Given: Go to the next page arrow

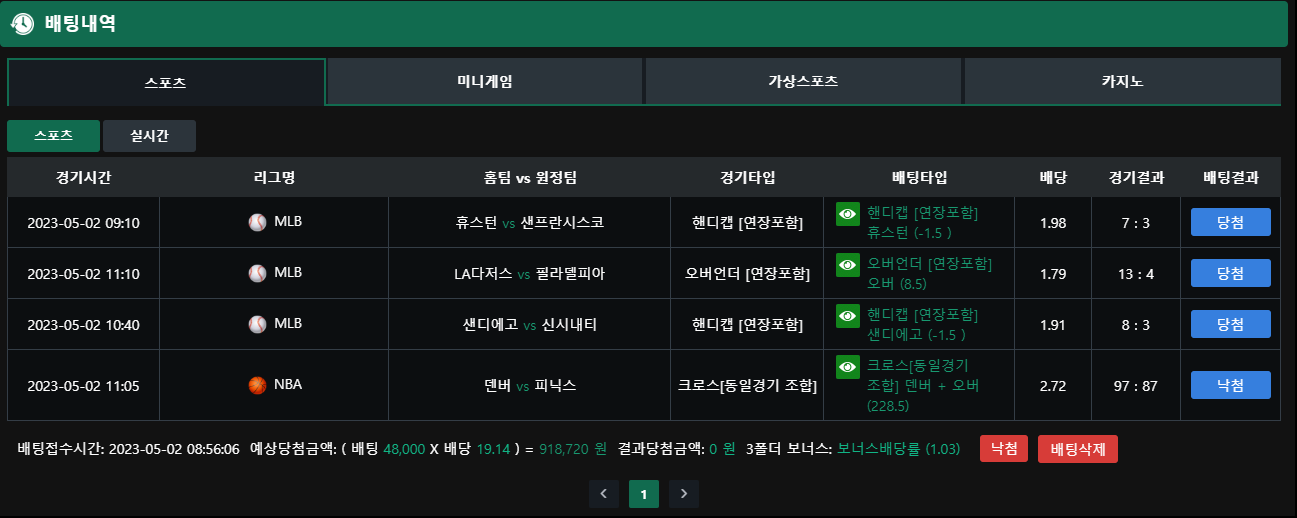Looking at the screenshot, I should click(x=684, y=494).
